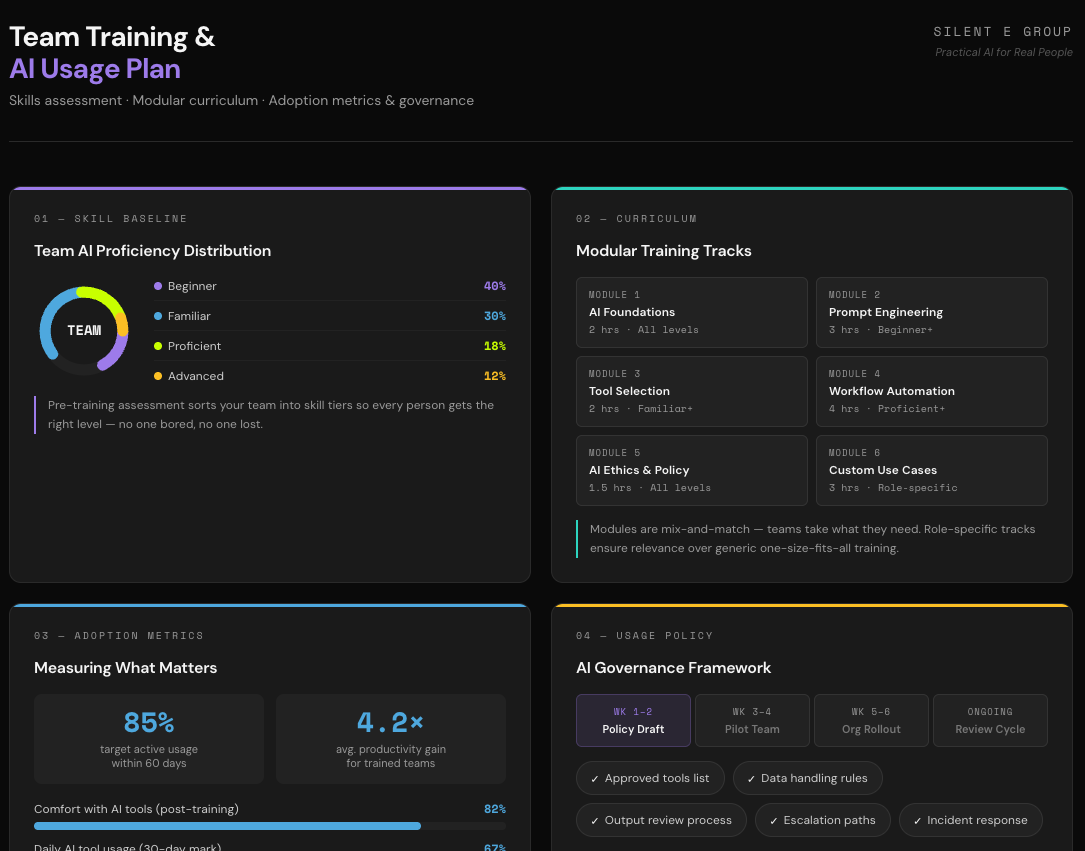Click the blue Familiar legend dot

point(157,316)
